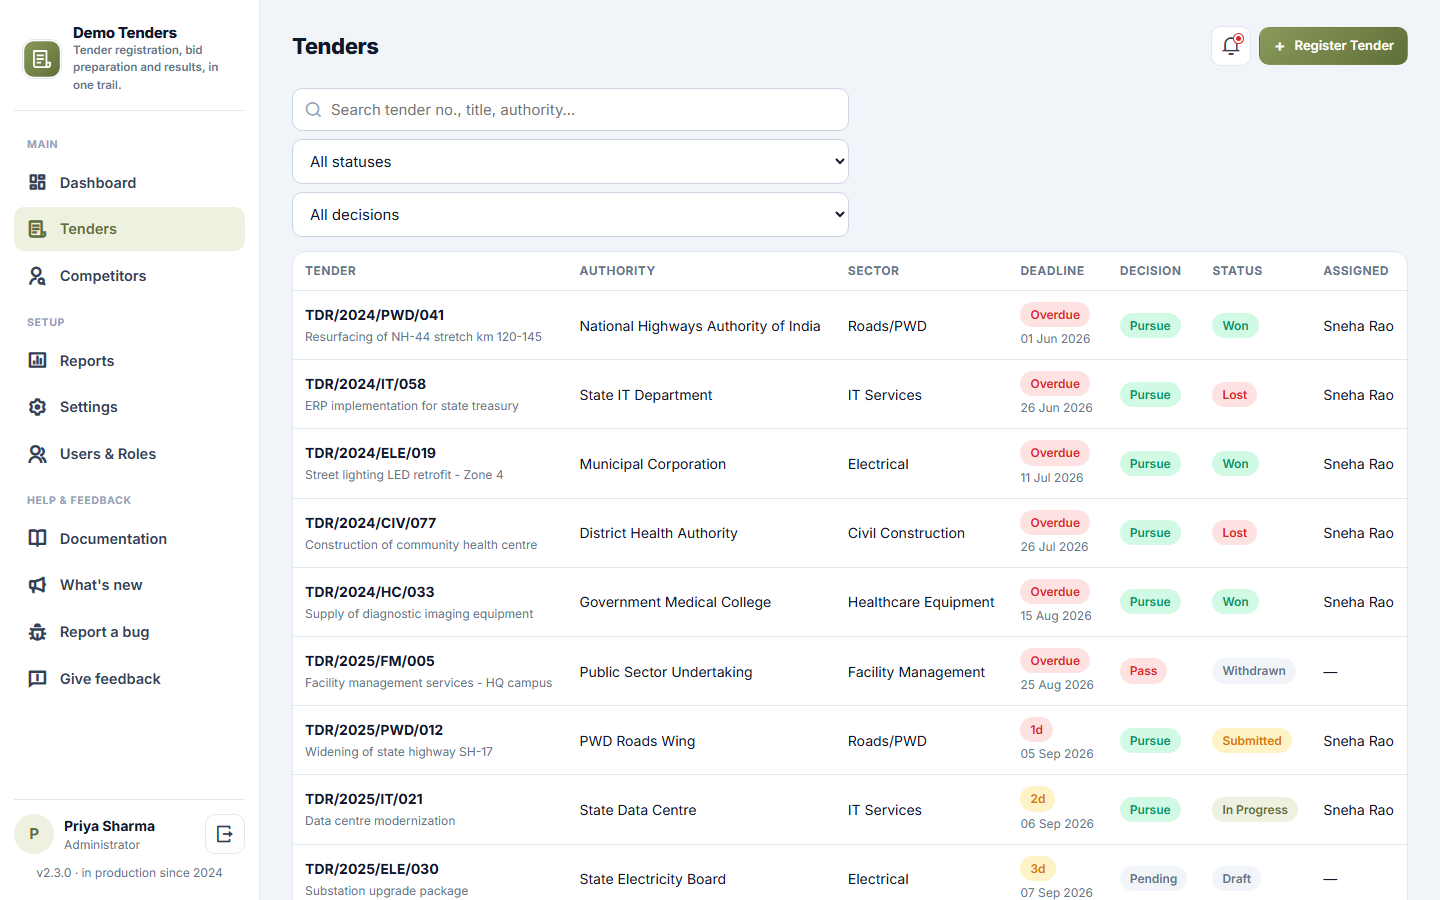Click the search magnifier icon

pos(313,110)
